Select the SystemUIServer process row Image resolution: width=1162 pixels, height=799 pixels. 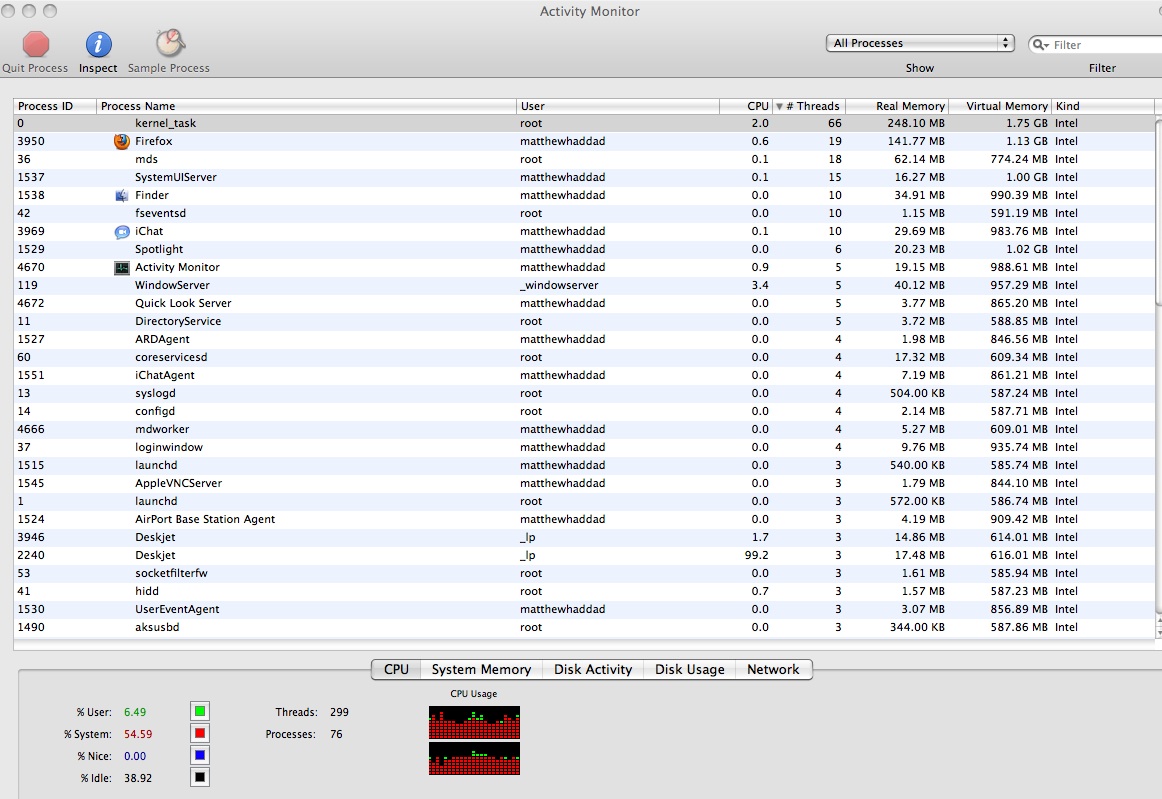click(584, 178)
